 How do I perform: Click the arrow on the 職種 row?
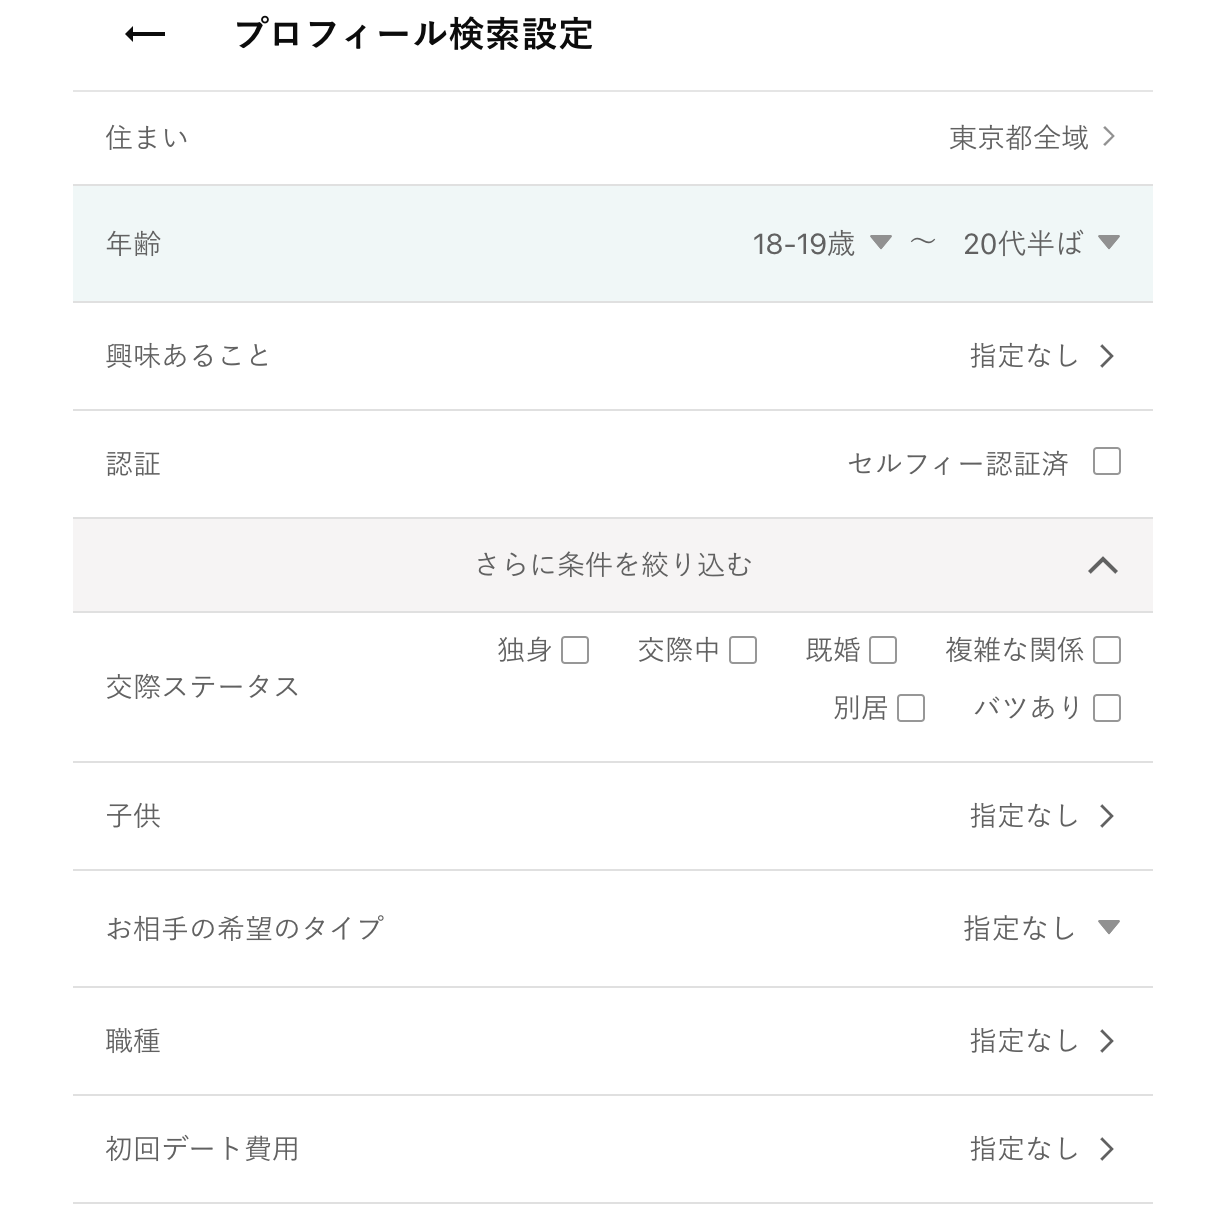point(1108,1040)
